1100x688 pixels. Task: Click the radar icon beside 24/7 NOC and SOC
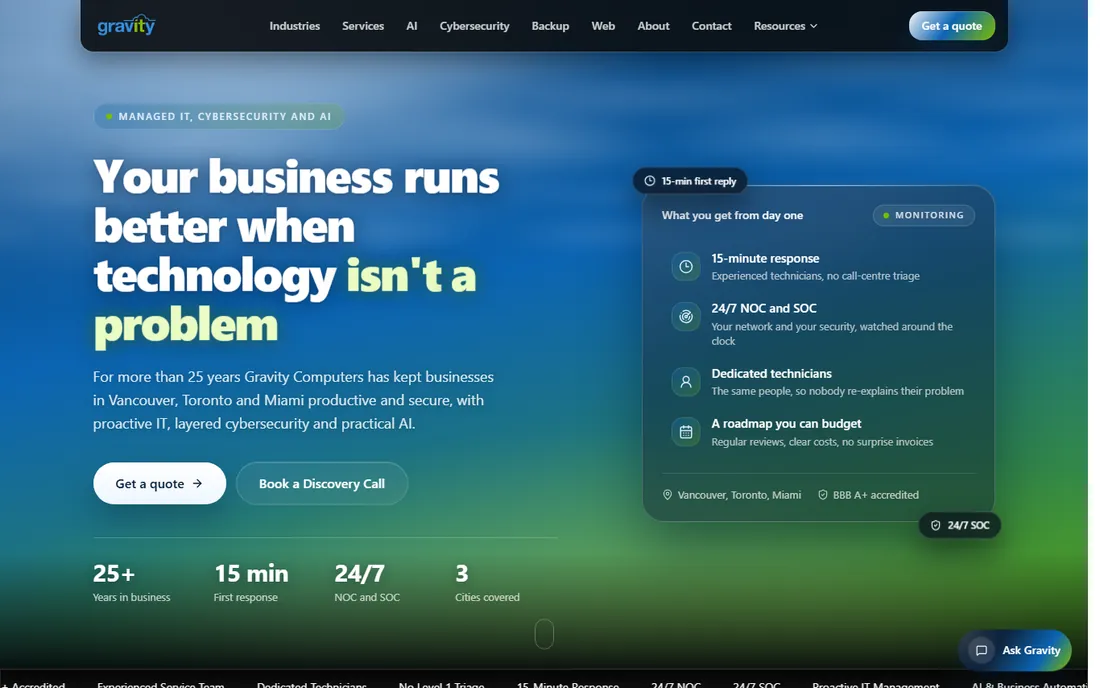685,316
